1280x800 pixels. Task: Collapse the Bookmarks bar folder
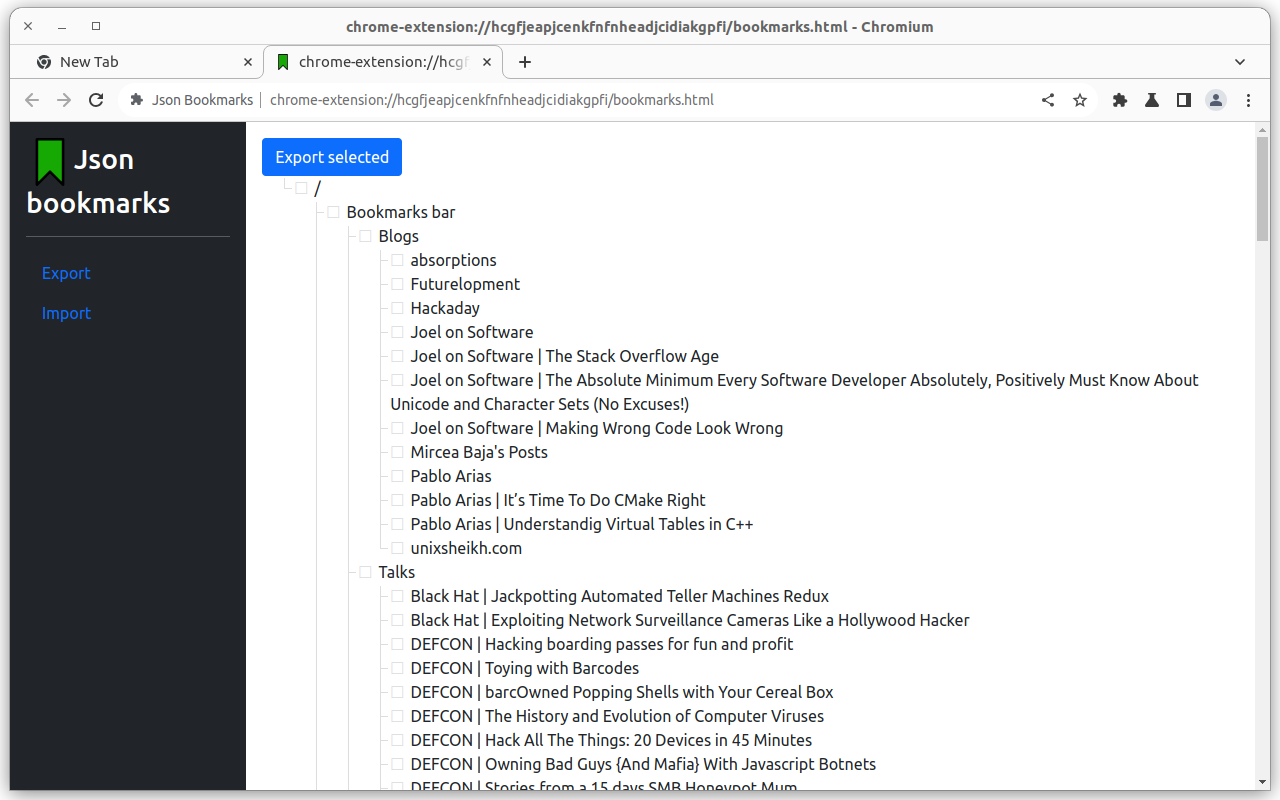tap(320, 212)
